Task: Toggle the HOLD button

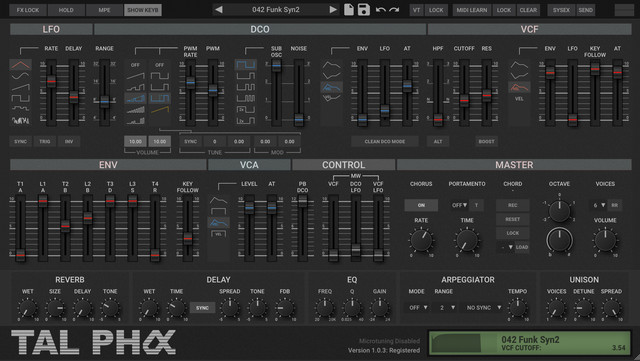Action: [x=66, y=10]
